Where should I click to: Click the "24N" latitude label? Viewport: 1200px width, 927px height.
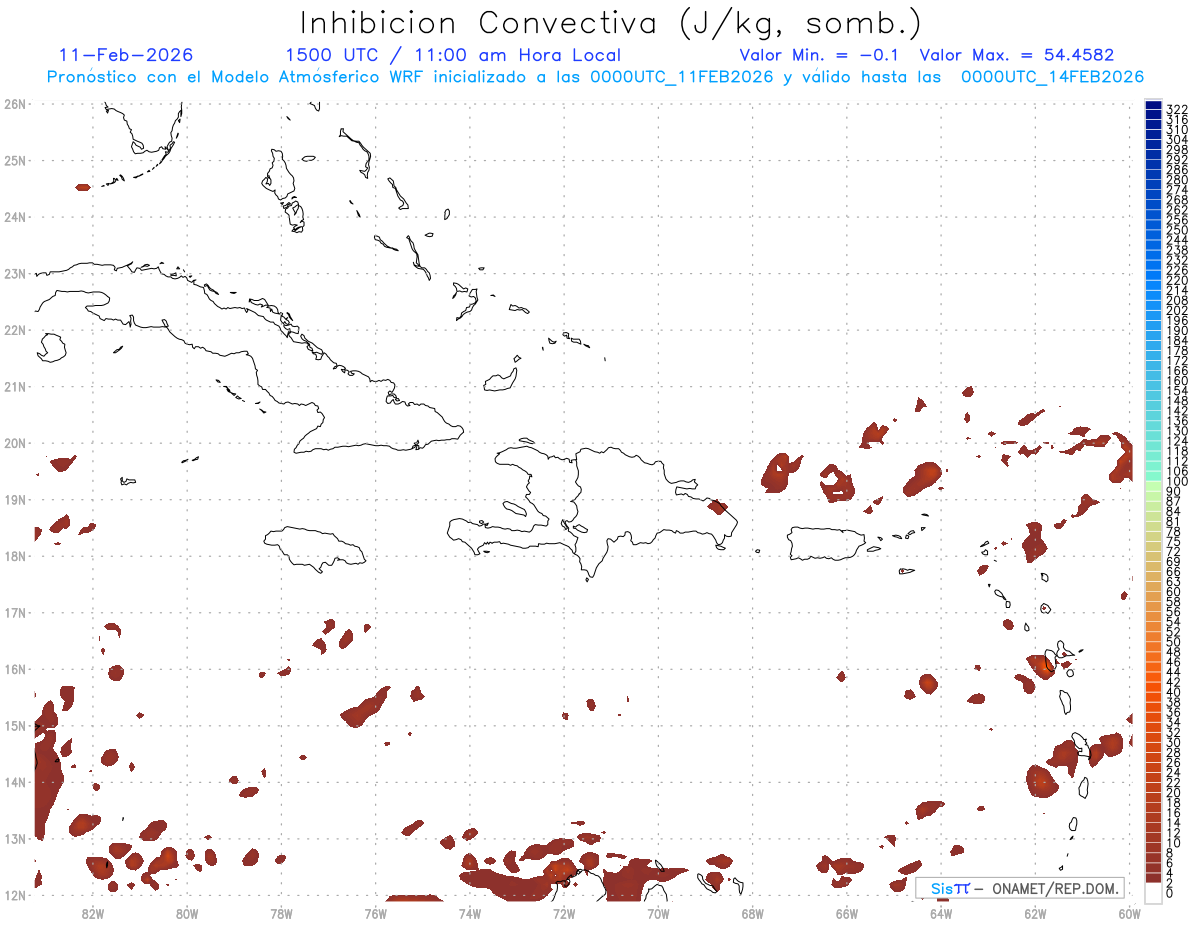pyautogui.click(x=14, y=217)
